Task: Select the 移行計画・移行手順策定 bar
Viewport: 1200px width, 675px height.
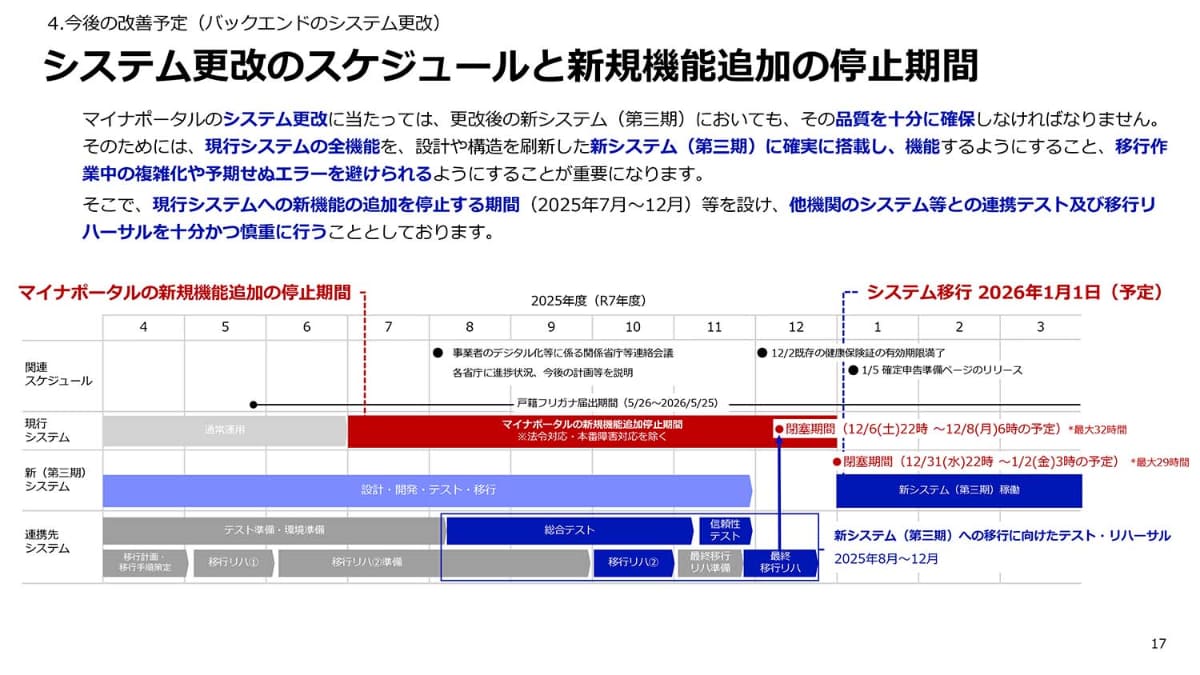Action: tap(144, 563)
